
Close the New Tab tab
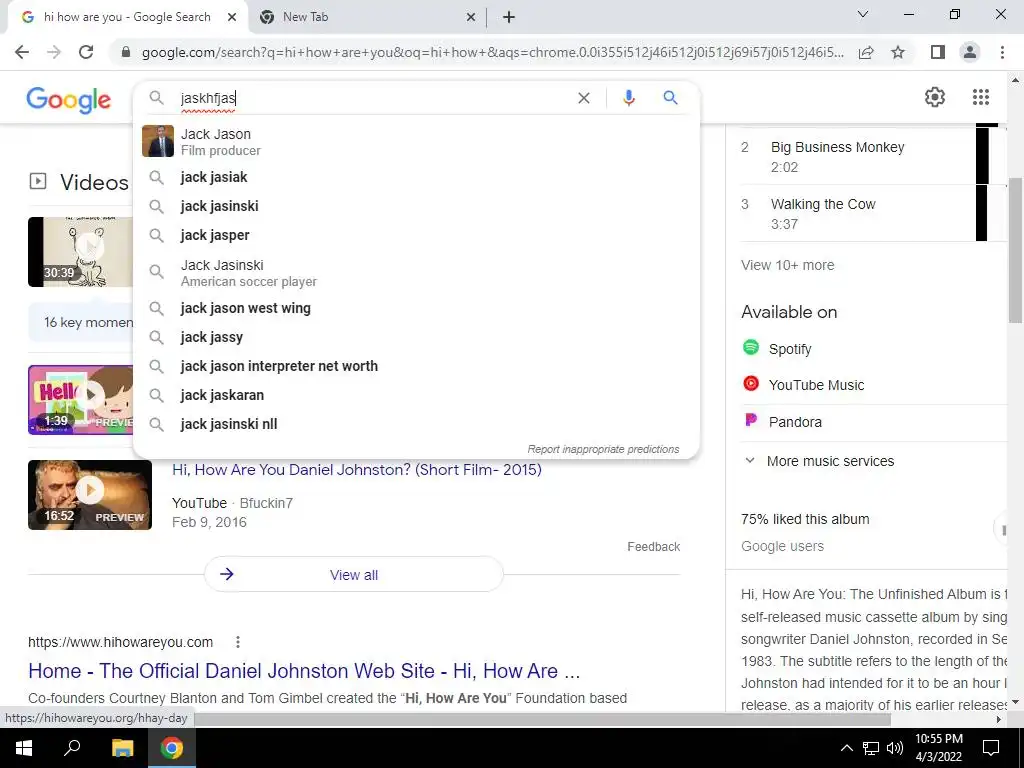pos(471,17)
